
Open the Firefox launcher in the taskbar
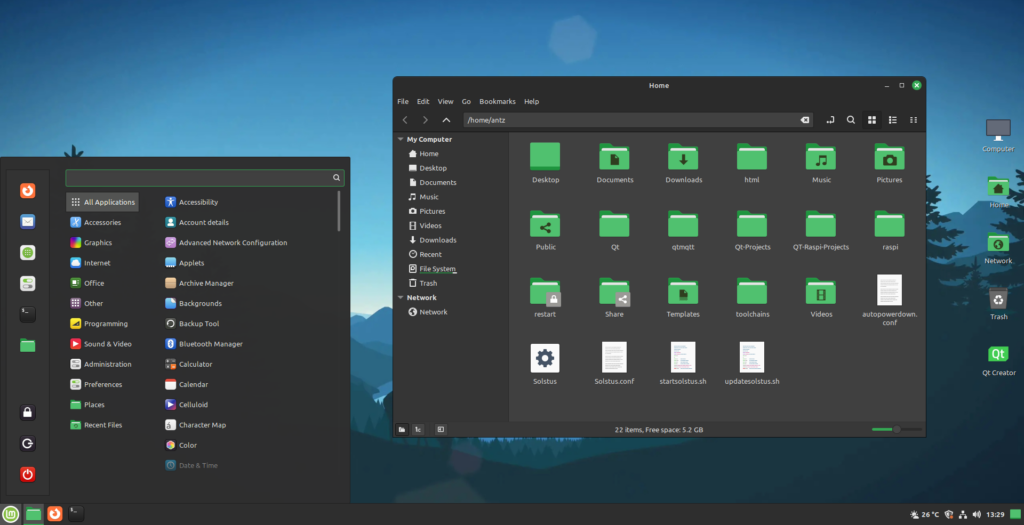point(55,514)
